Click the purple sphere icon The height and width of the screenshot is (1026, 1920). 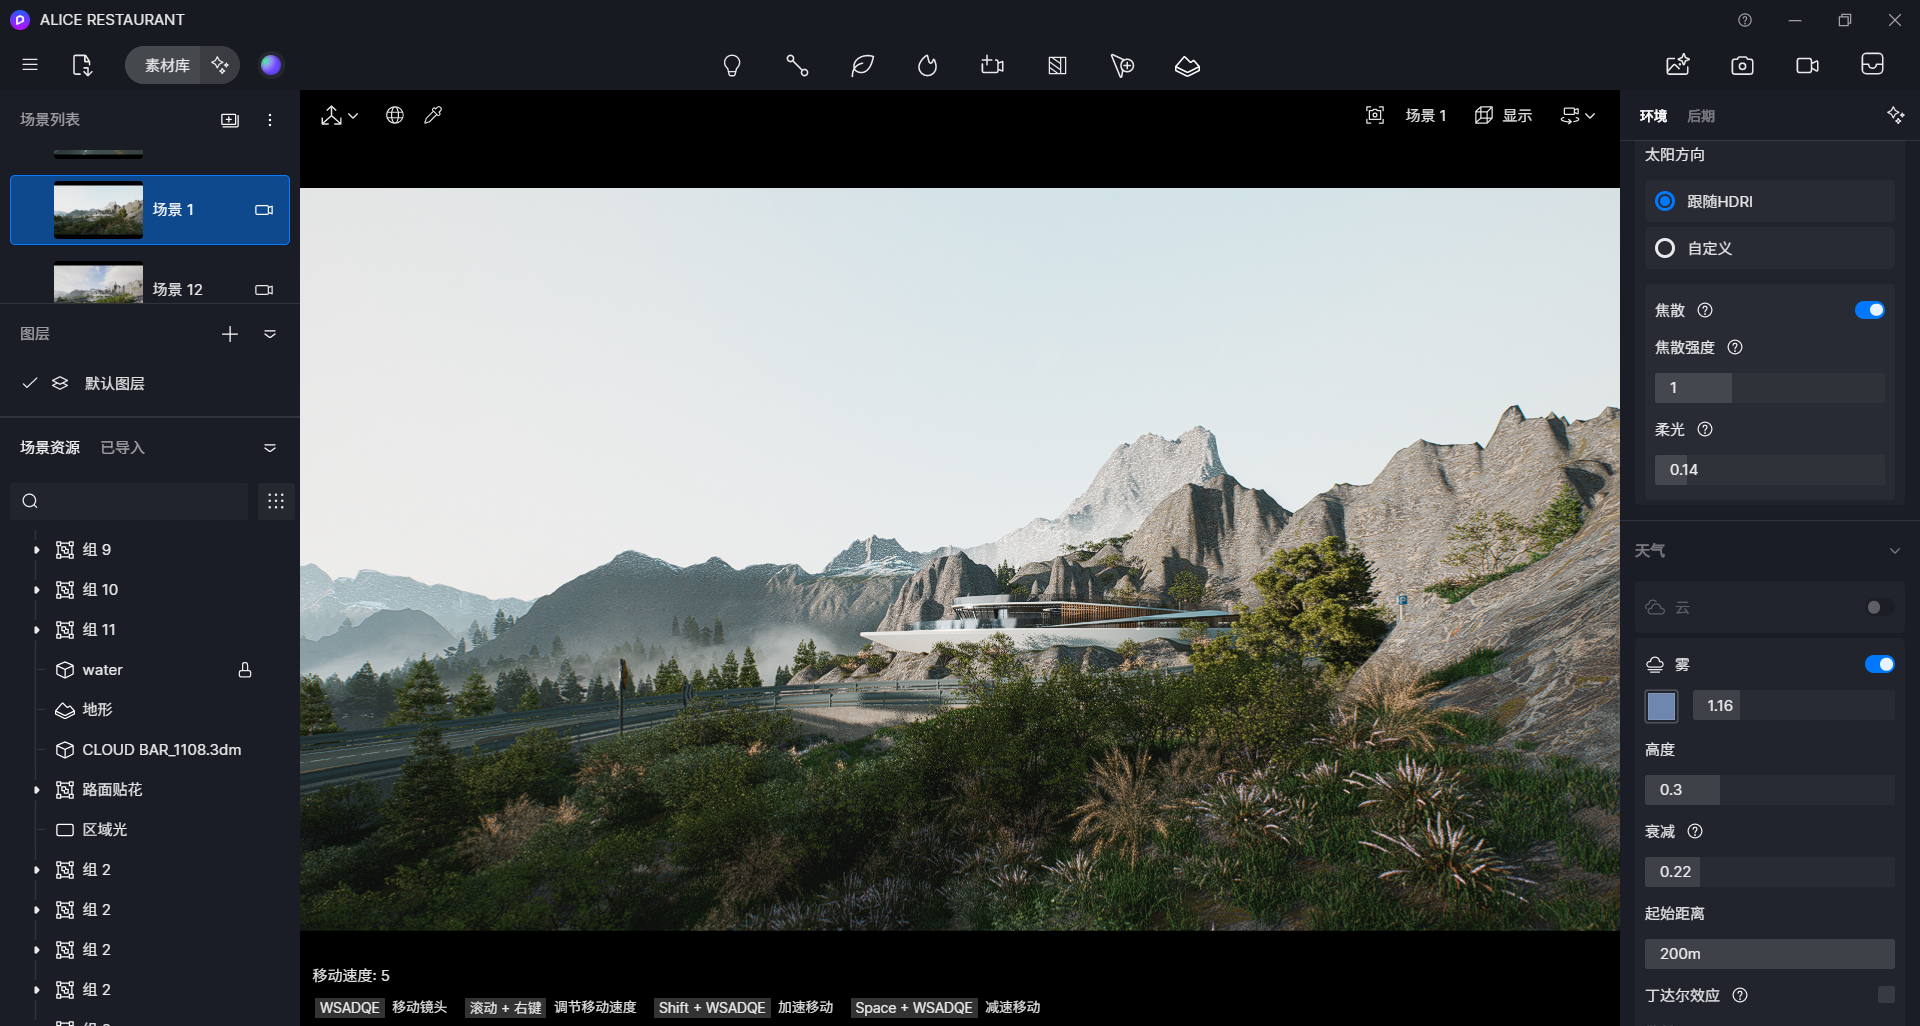click(x=271, y=65)
